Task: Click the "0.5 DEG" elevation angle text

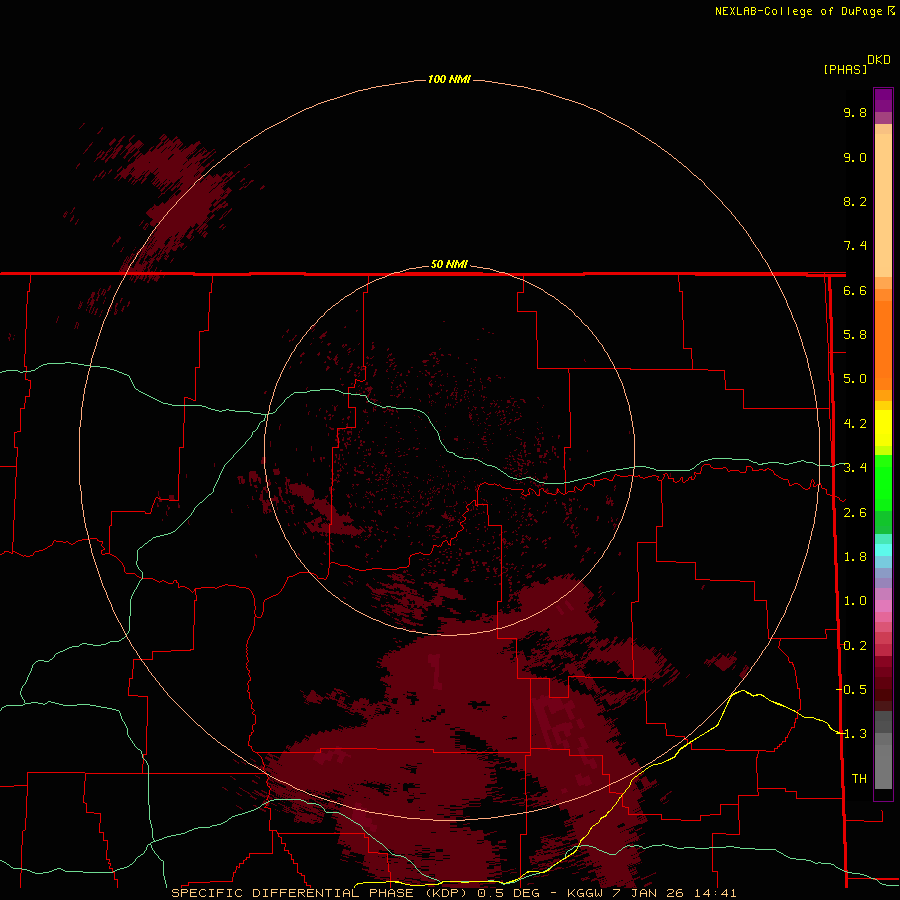Action: click(507, 893)
